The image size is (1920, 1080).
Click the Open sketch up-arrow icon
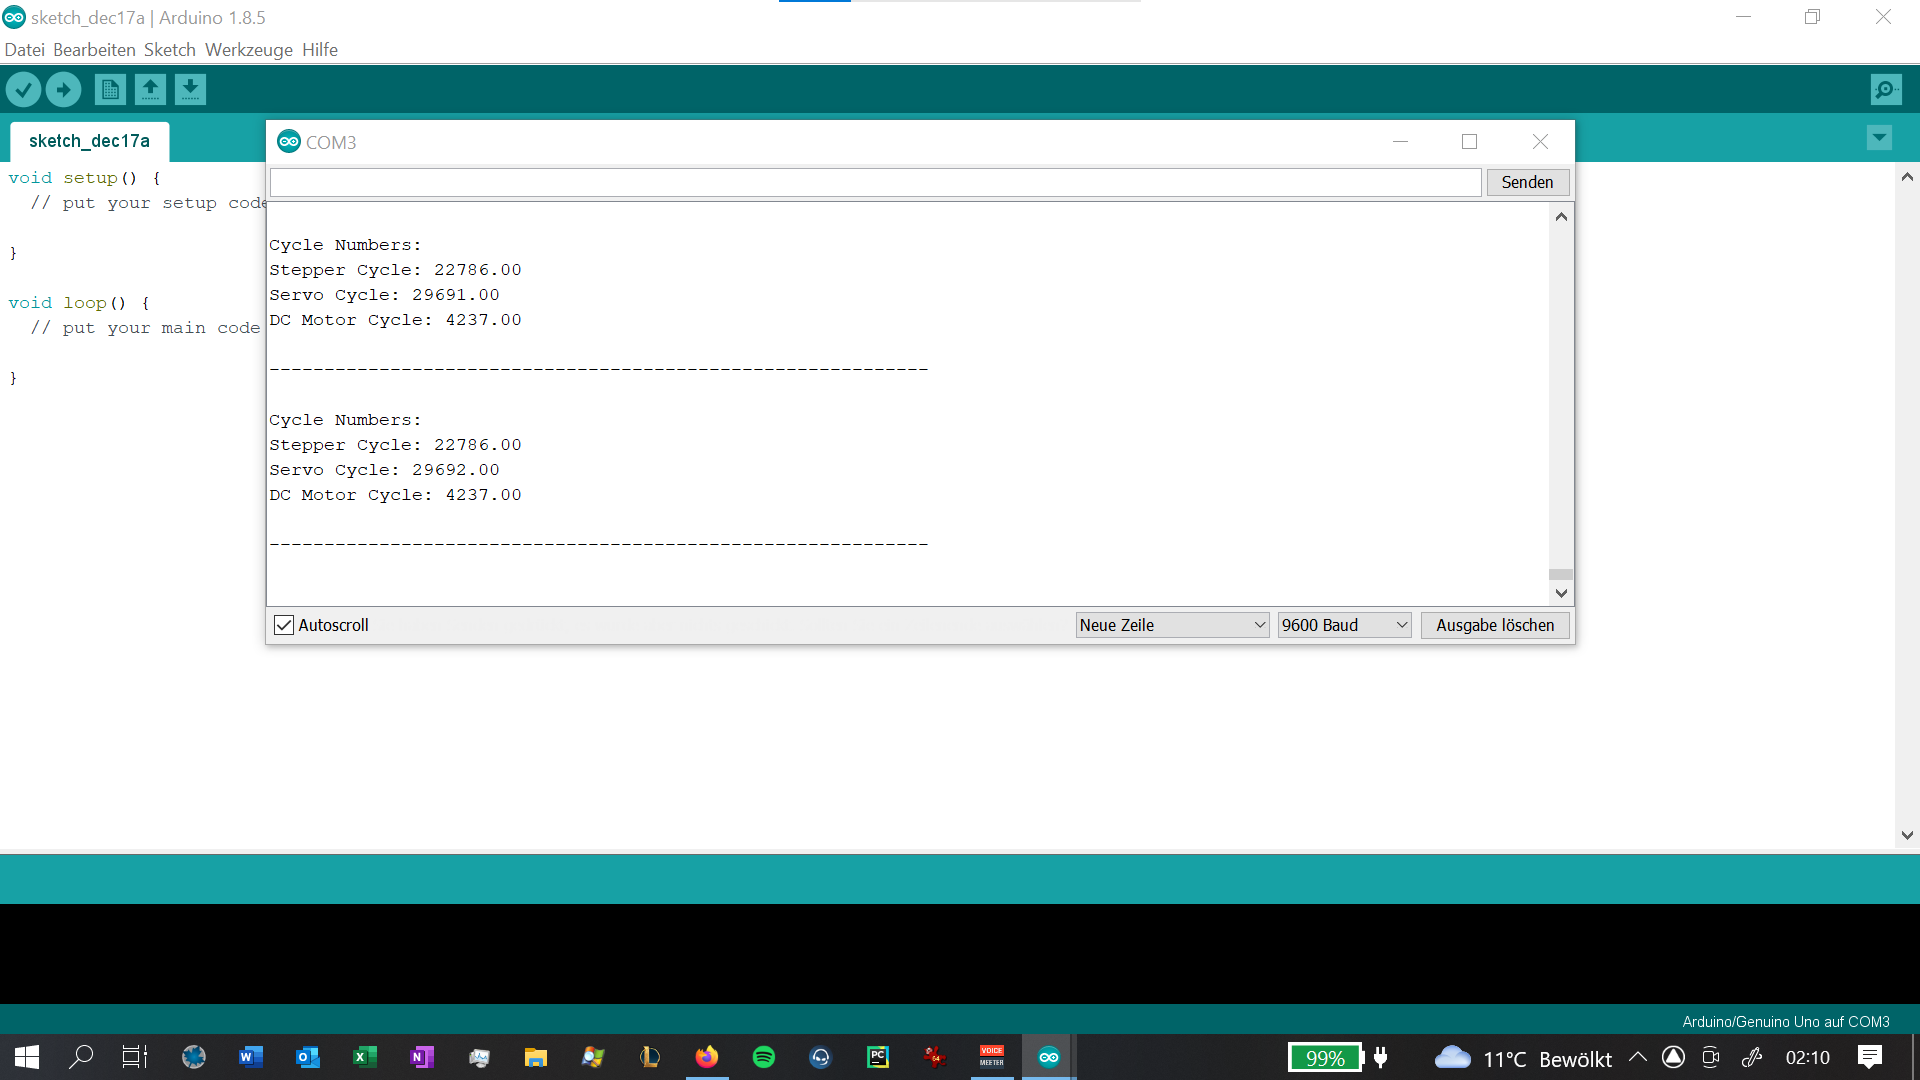pos(150,90)
